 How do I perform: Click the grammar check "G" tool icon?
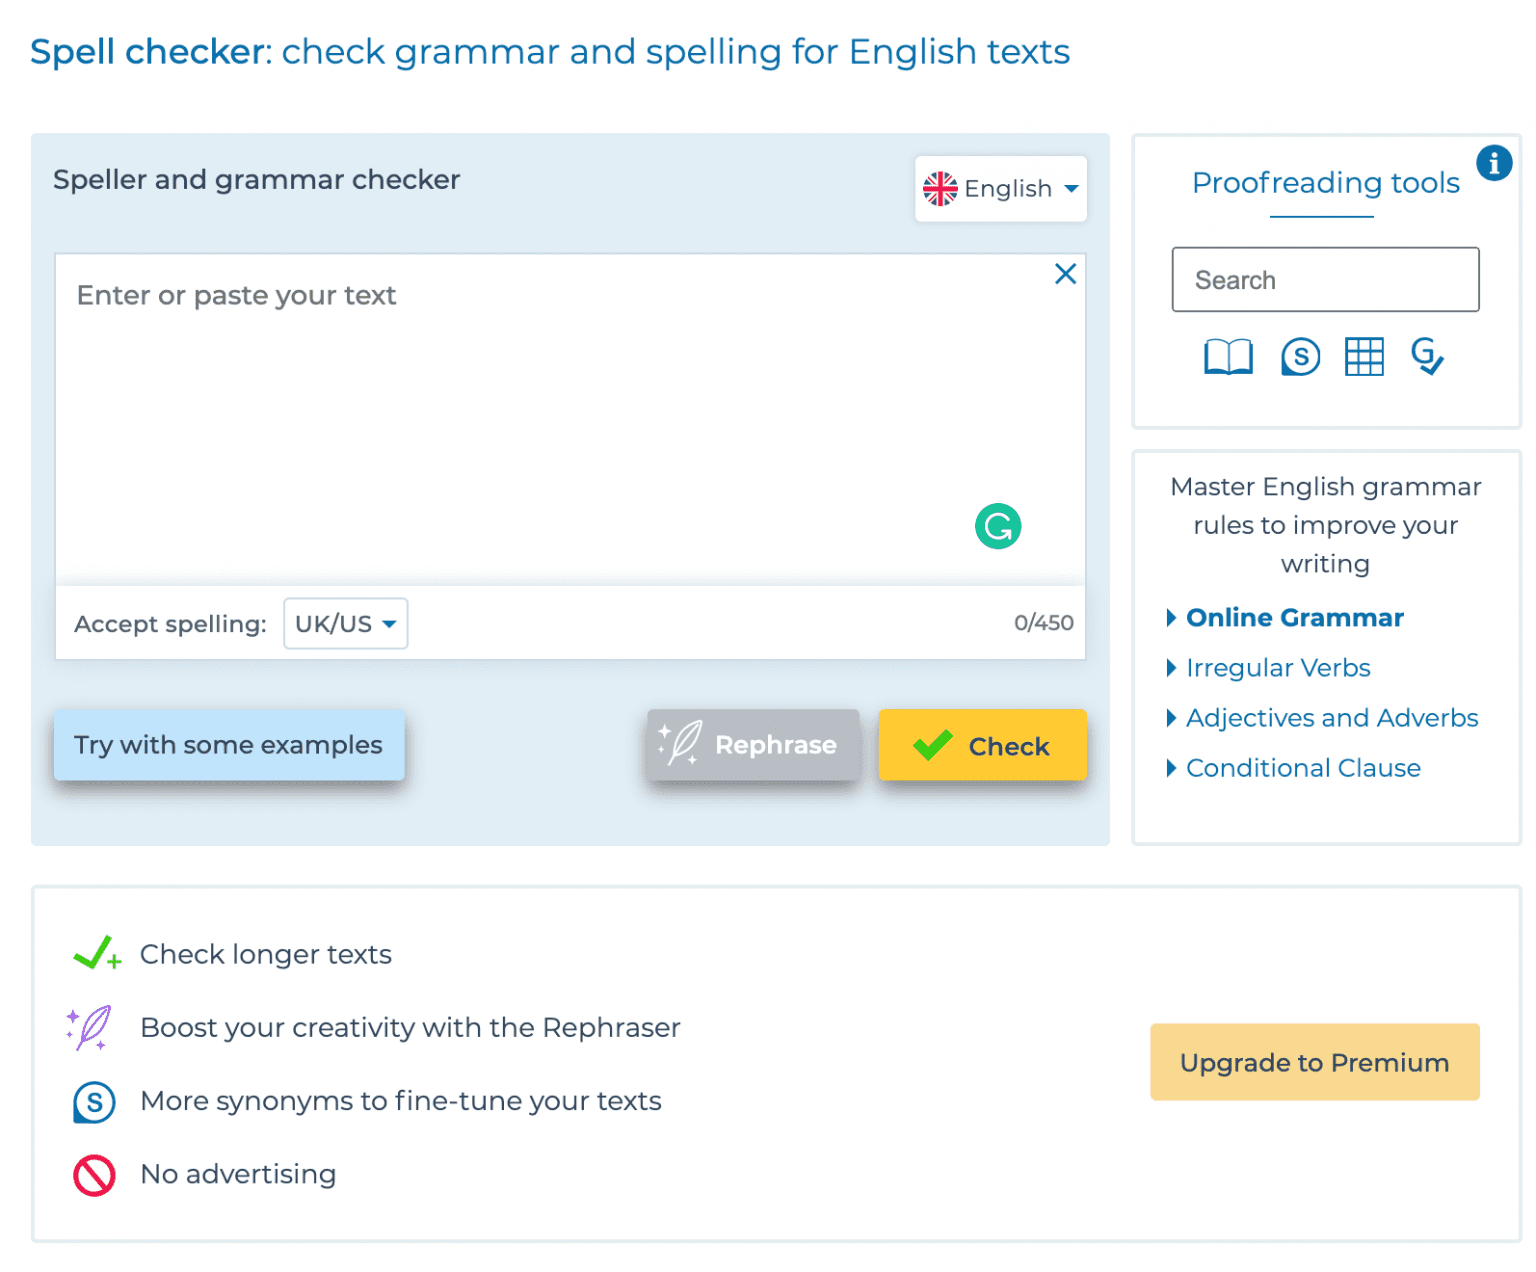pos(1429,357)
